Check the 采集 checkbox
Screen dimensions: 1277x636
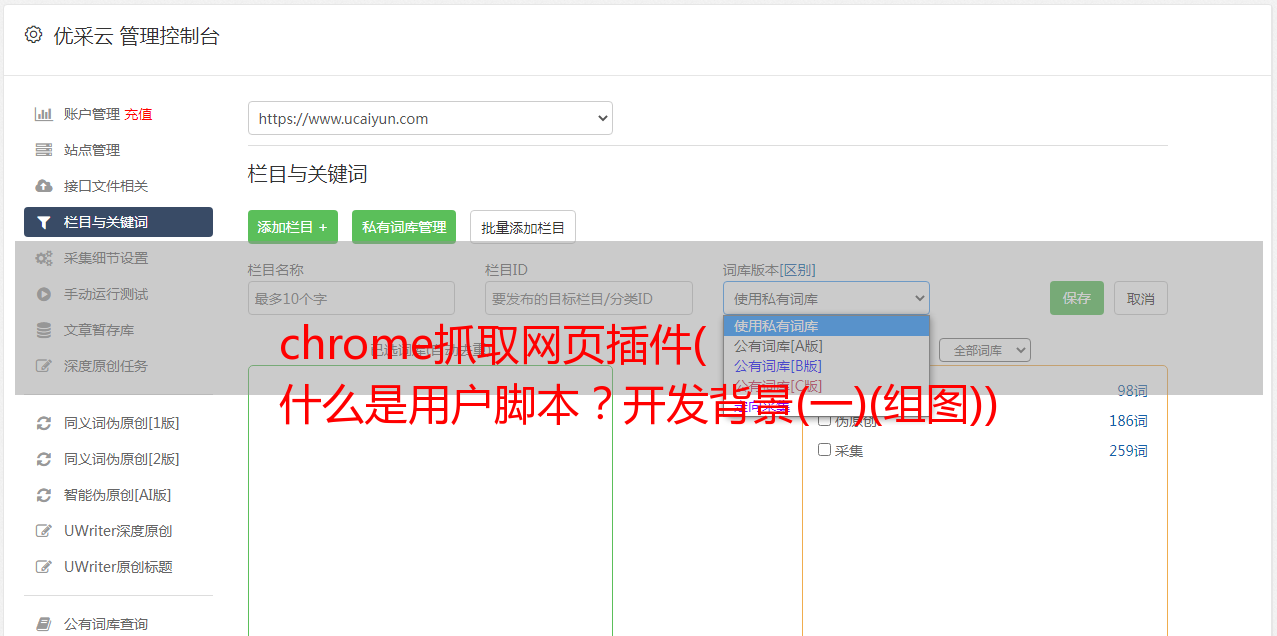825,450
